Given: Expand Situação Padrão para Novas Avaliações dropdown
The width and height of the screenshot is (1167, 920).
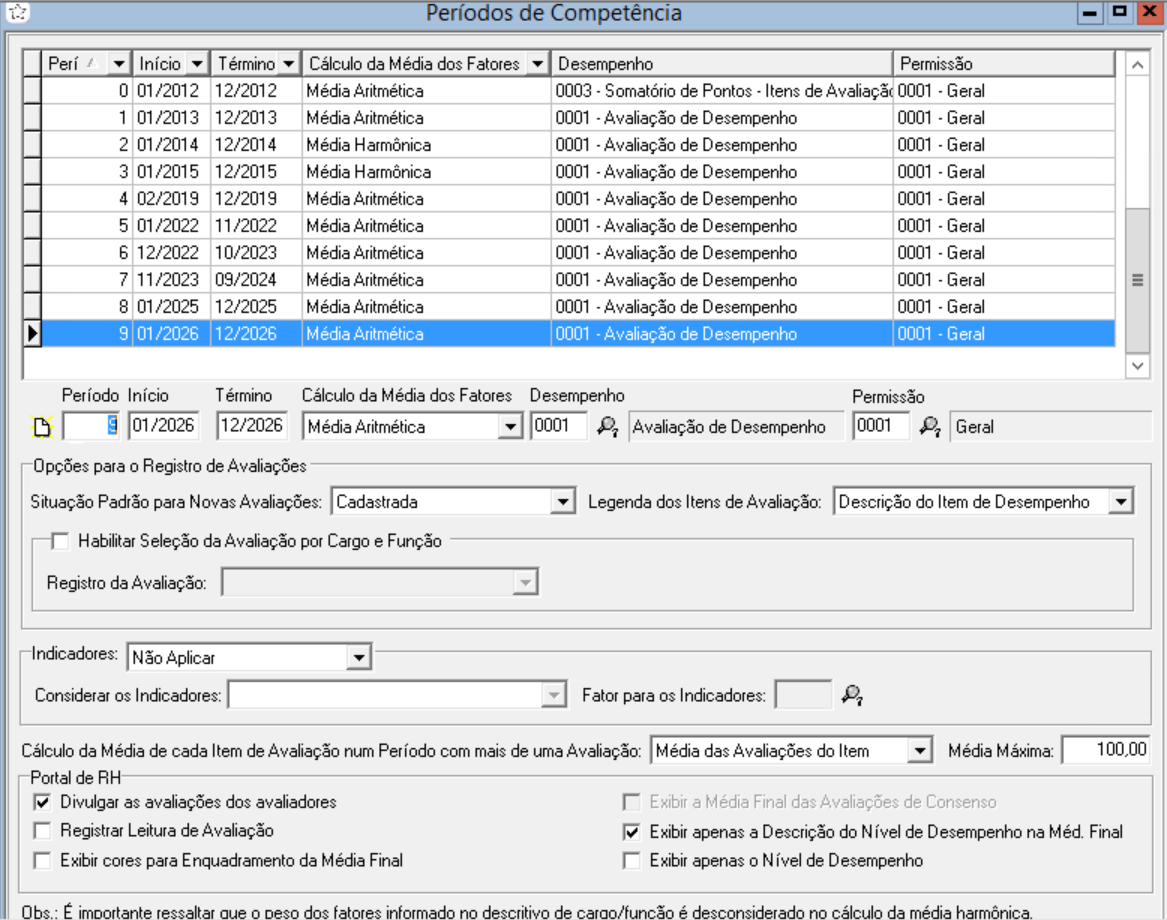Looking at the screenshot, I should coord(564,500).
